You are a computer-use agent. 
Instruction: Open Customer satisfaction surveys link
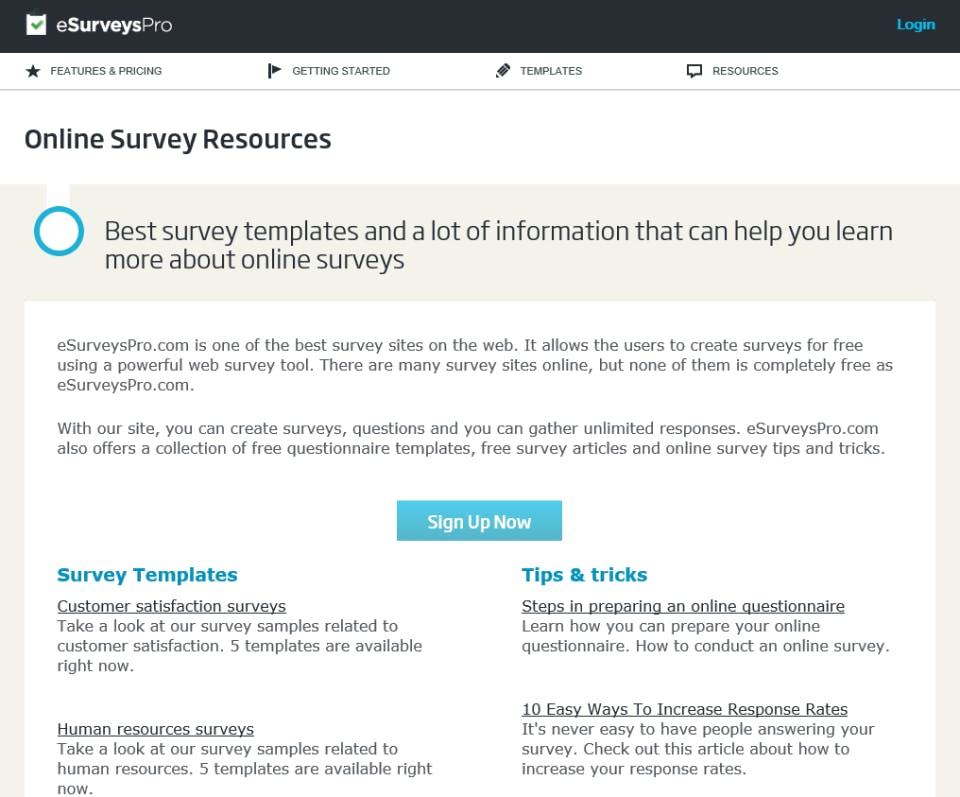(x=171, y=606)
